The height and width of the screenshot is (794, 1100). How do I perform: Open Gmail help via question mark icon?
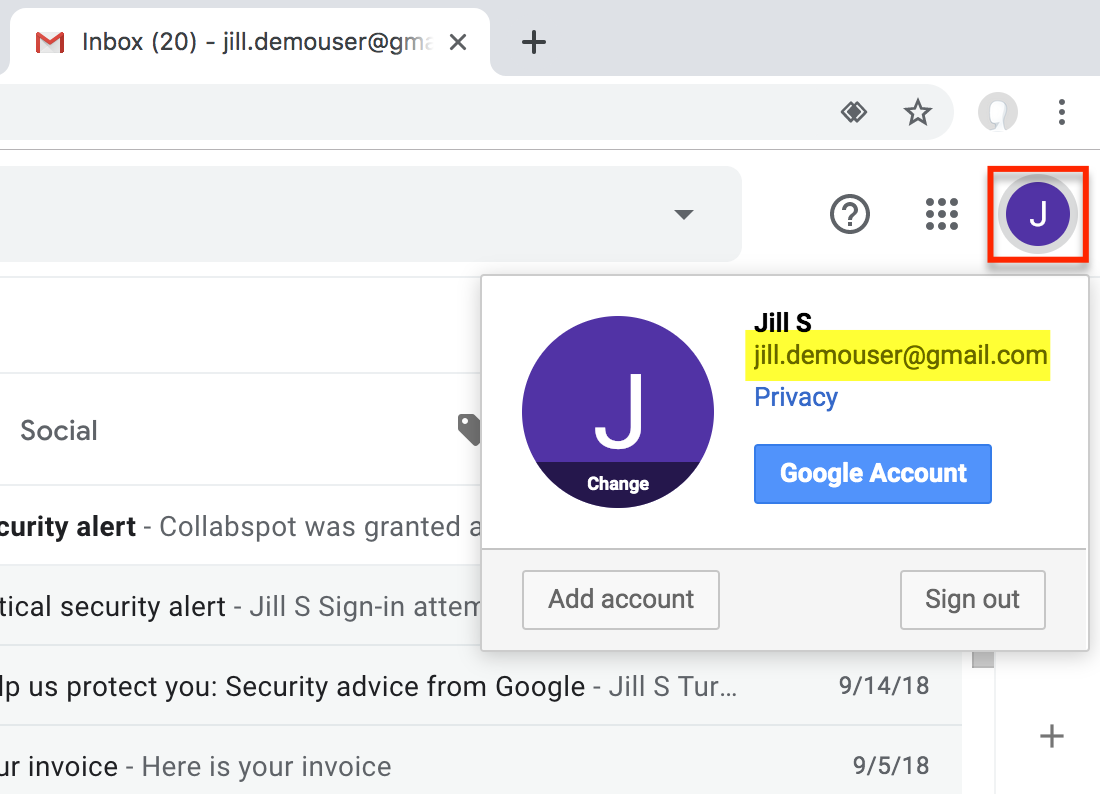849,214
